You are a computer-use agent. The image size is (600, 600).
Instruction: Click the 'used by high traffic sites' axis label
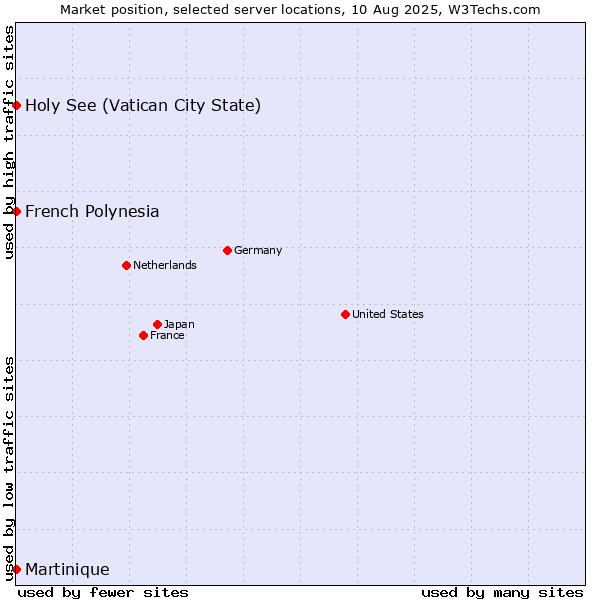(8, 142)
